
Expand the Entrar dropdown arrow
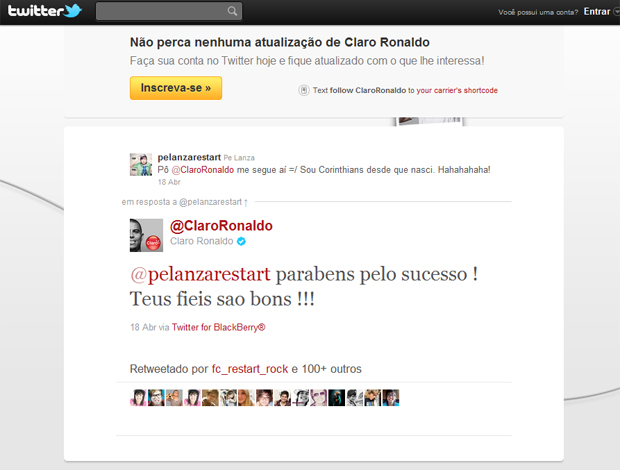[616, 12]
